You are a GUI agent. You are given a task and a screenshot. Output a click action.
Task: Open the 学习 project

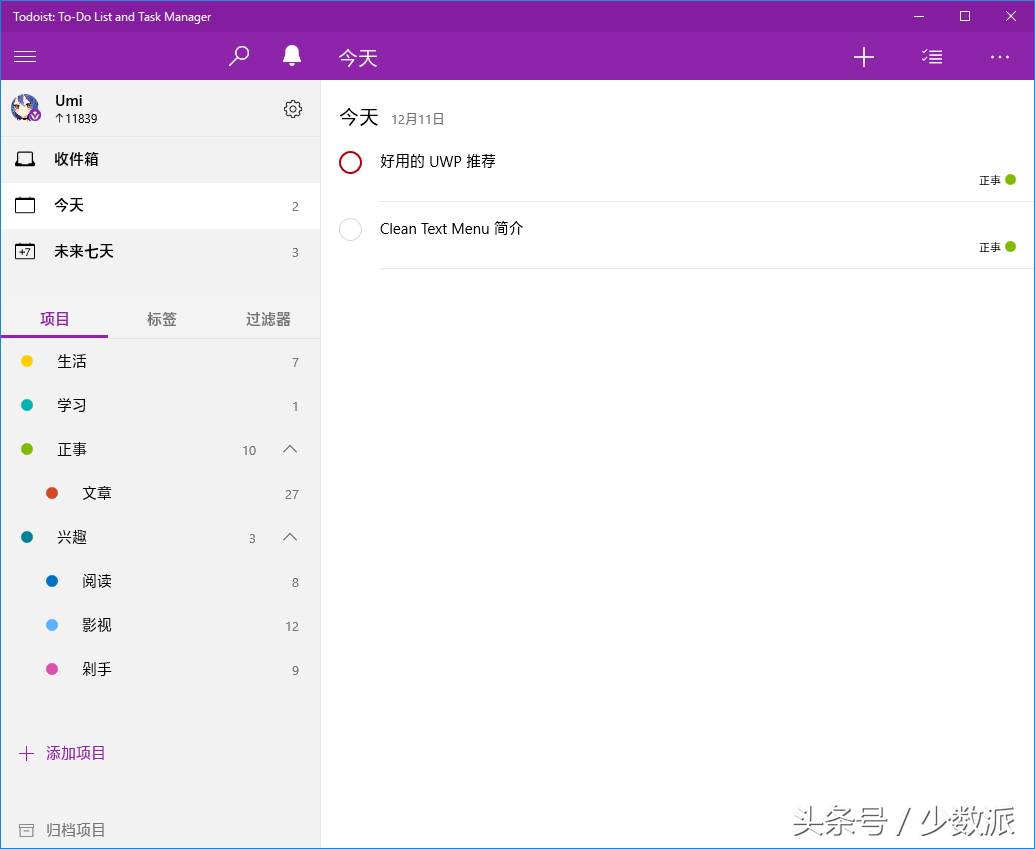tap(160, 405)
